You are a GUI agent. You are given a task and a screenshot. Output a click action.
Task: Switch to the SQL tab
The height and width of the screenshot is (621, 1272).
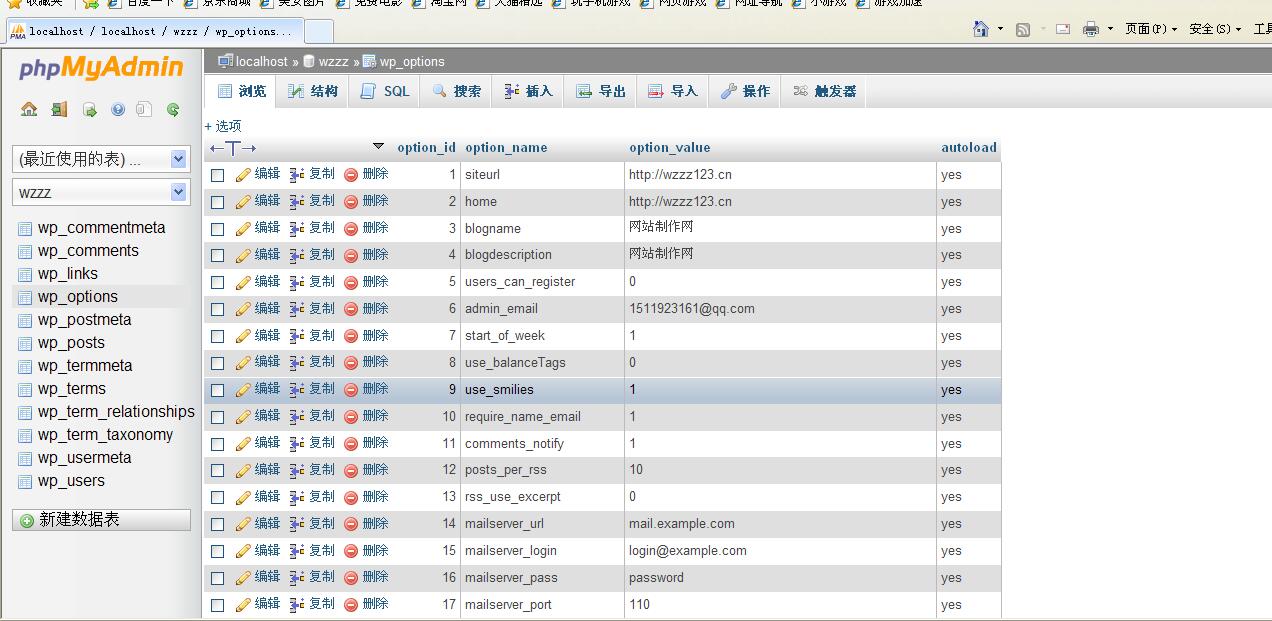point(384,91)
